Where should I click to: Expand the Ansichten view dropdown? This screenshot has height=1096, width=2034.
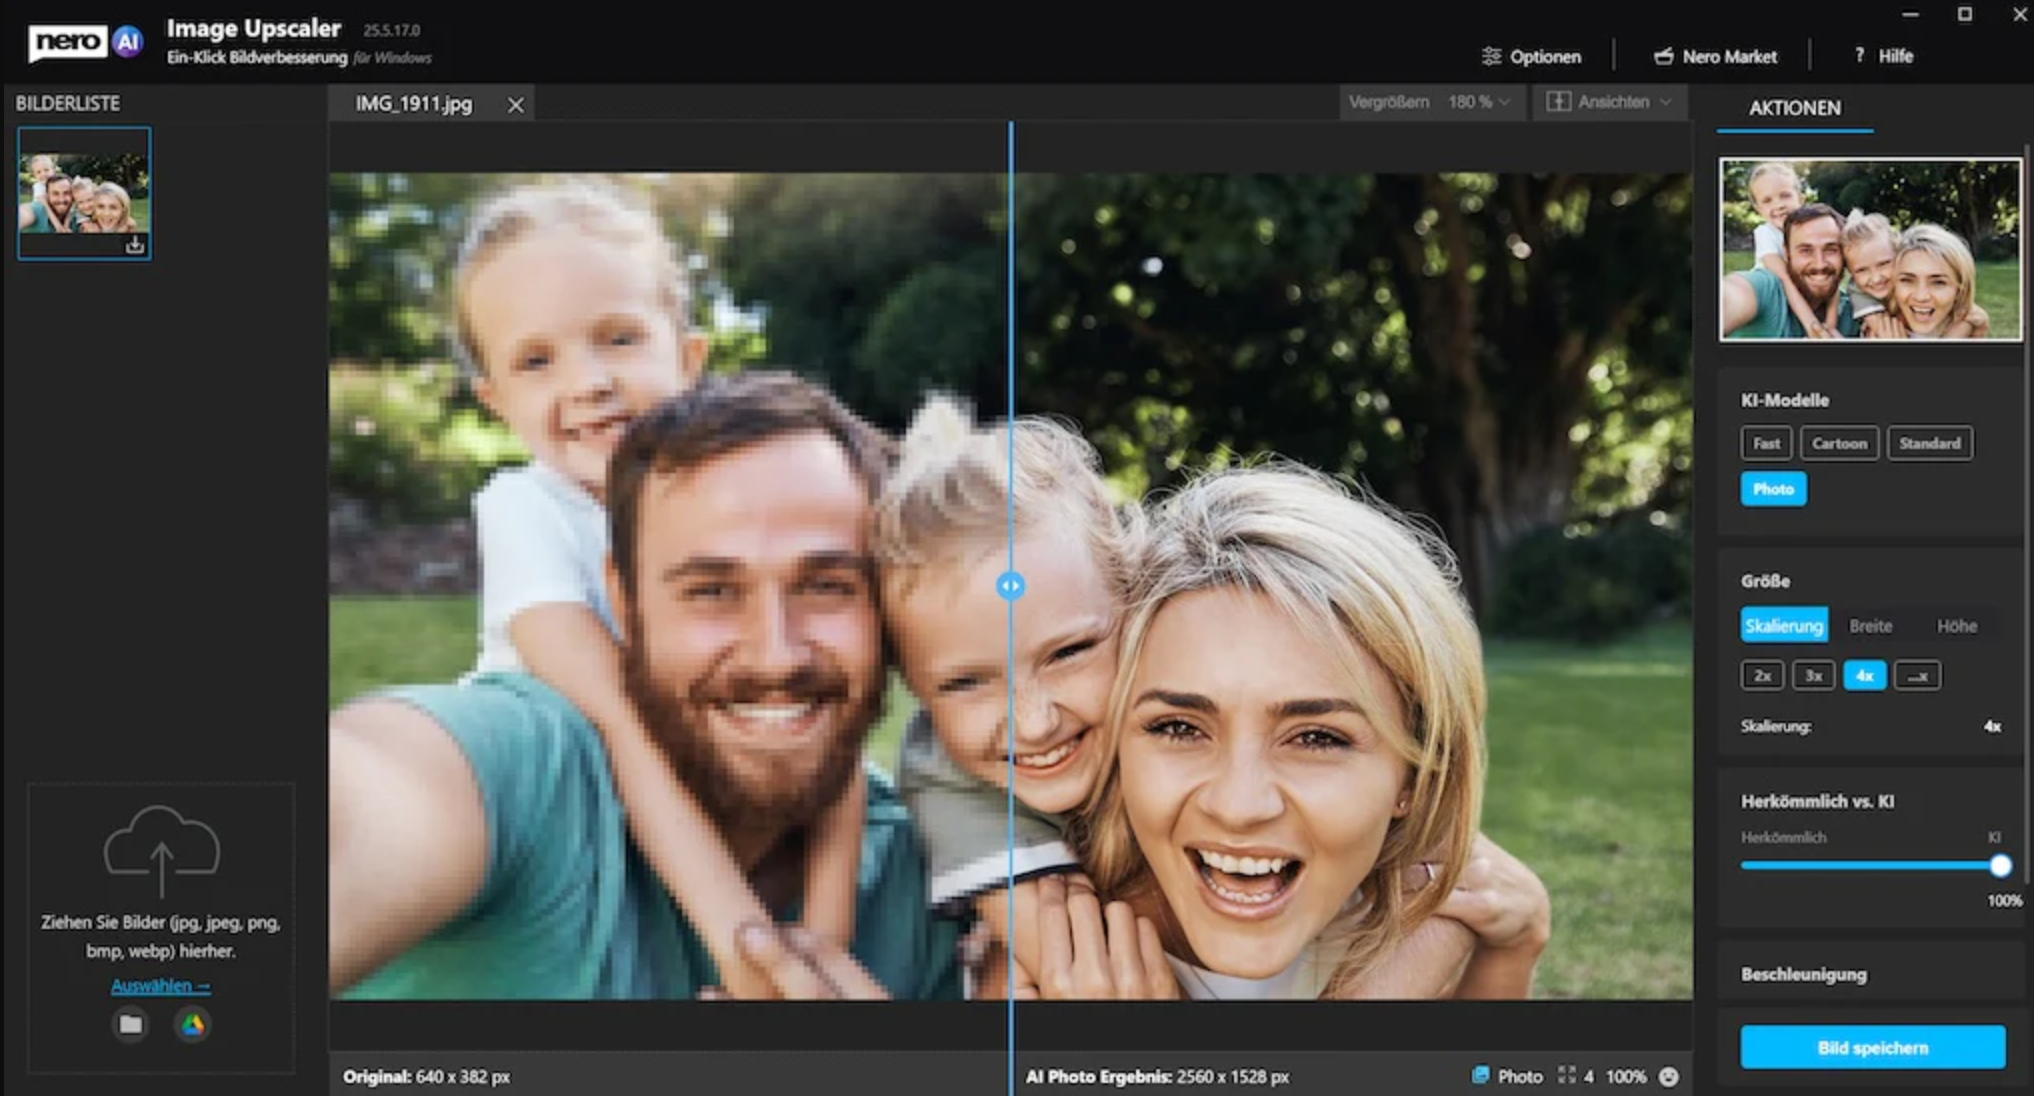click(1609, 102)
